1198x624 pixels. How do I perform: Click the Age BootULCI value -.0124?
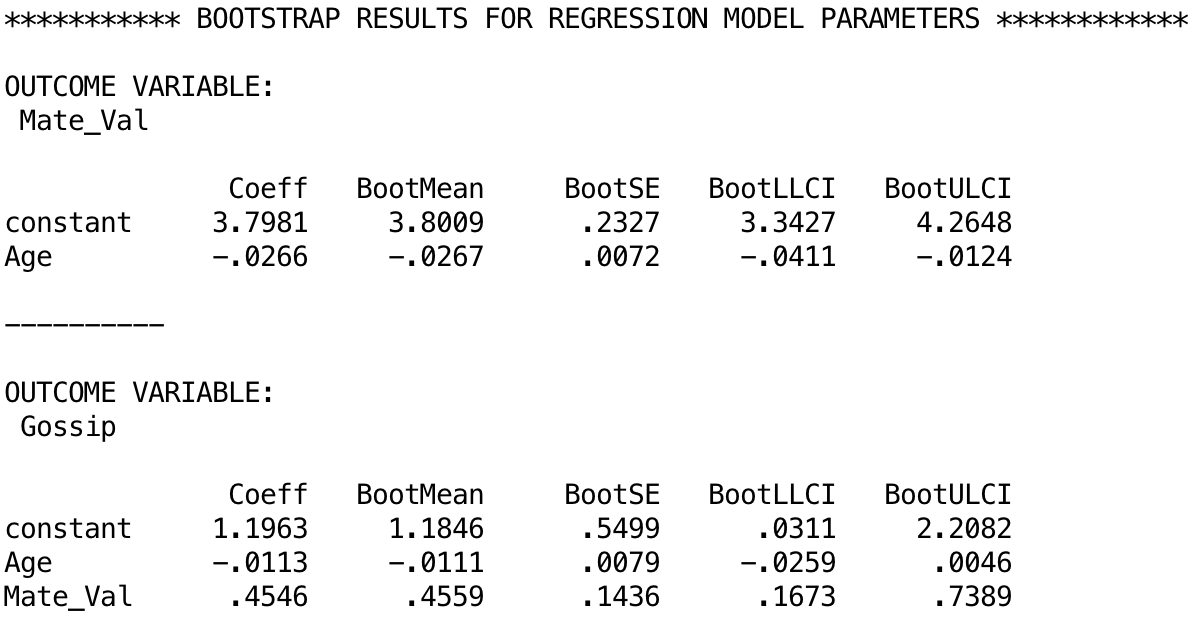(x=962, y=258)
